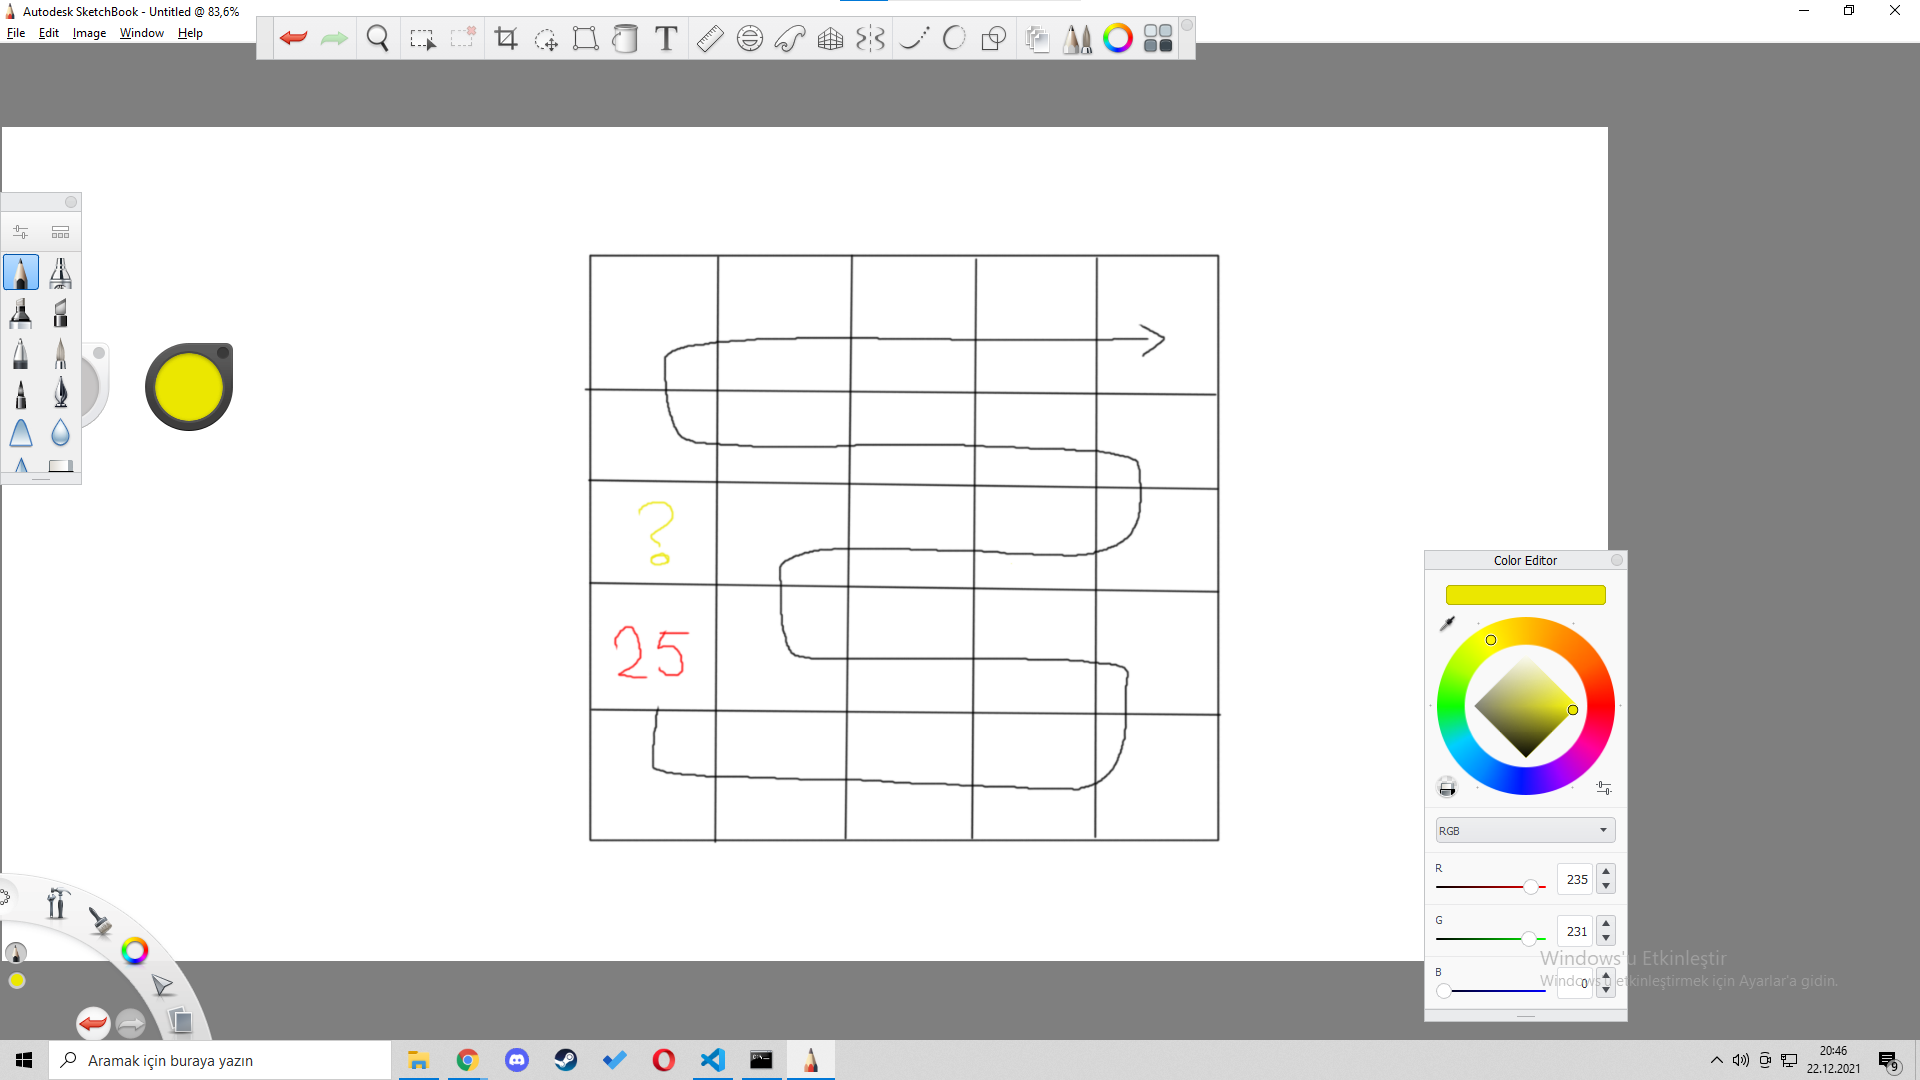Screen dimensions: 1920x1080
Task: Pick the eyedropper in Color Editor
Action: coord(1447,624)
